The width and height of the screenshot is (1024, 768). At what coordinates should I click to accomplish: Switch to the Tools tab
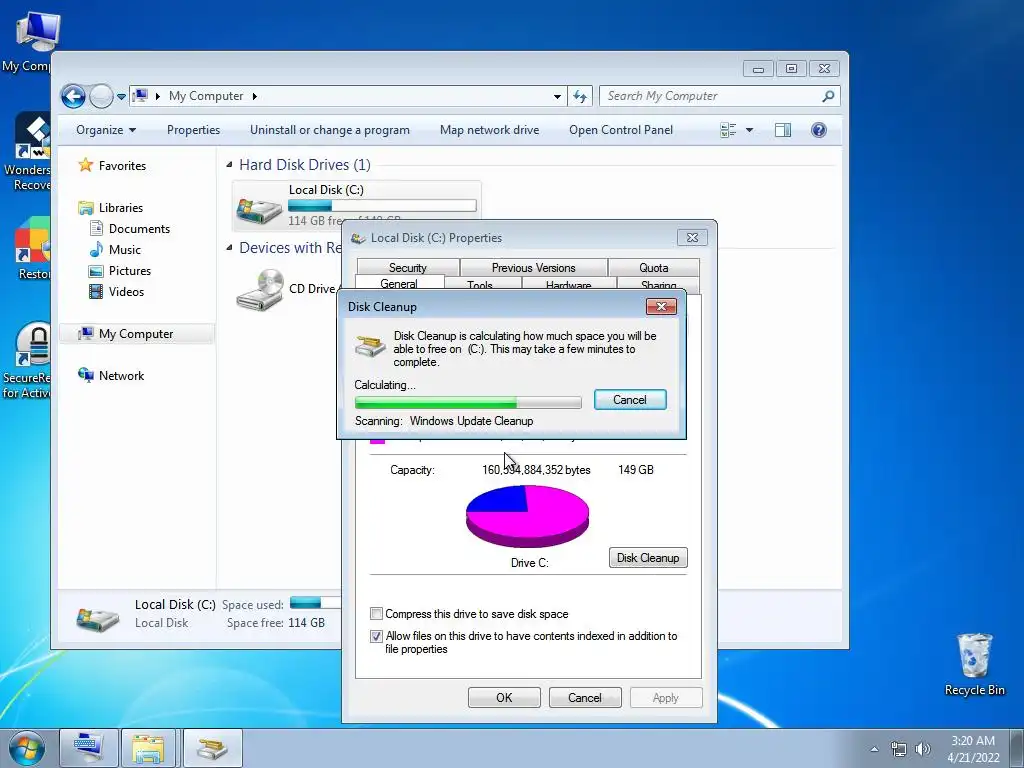[x=480, y=285]
